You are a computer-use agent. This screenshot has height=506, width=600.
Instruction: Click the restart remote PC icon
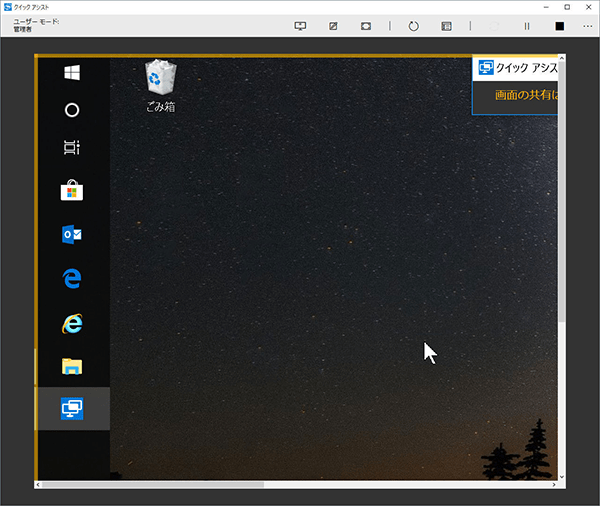pyautogui.click(x=414, y=26)
